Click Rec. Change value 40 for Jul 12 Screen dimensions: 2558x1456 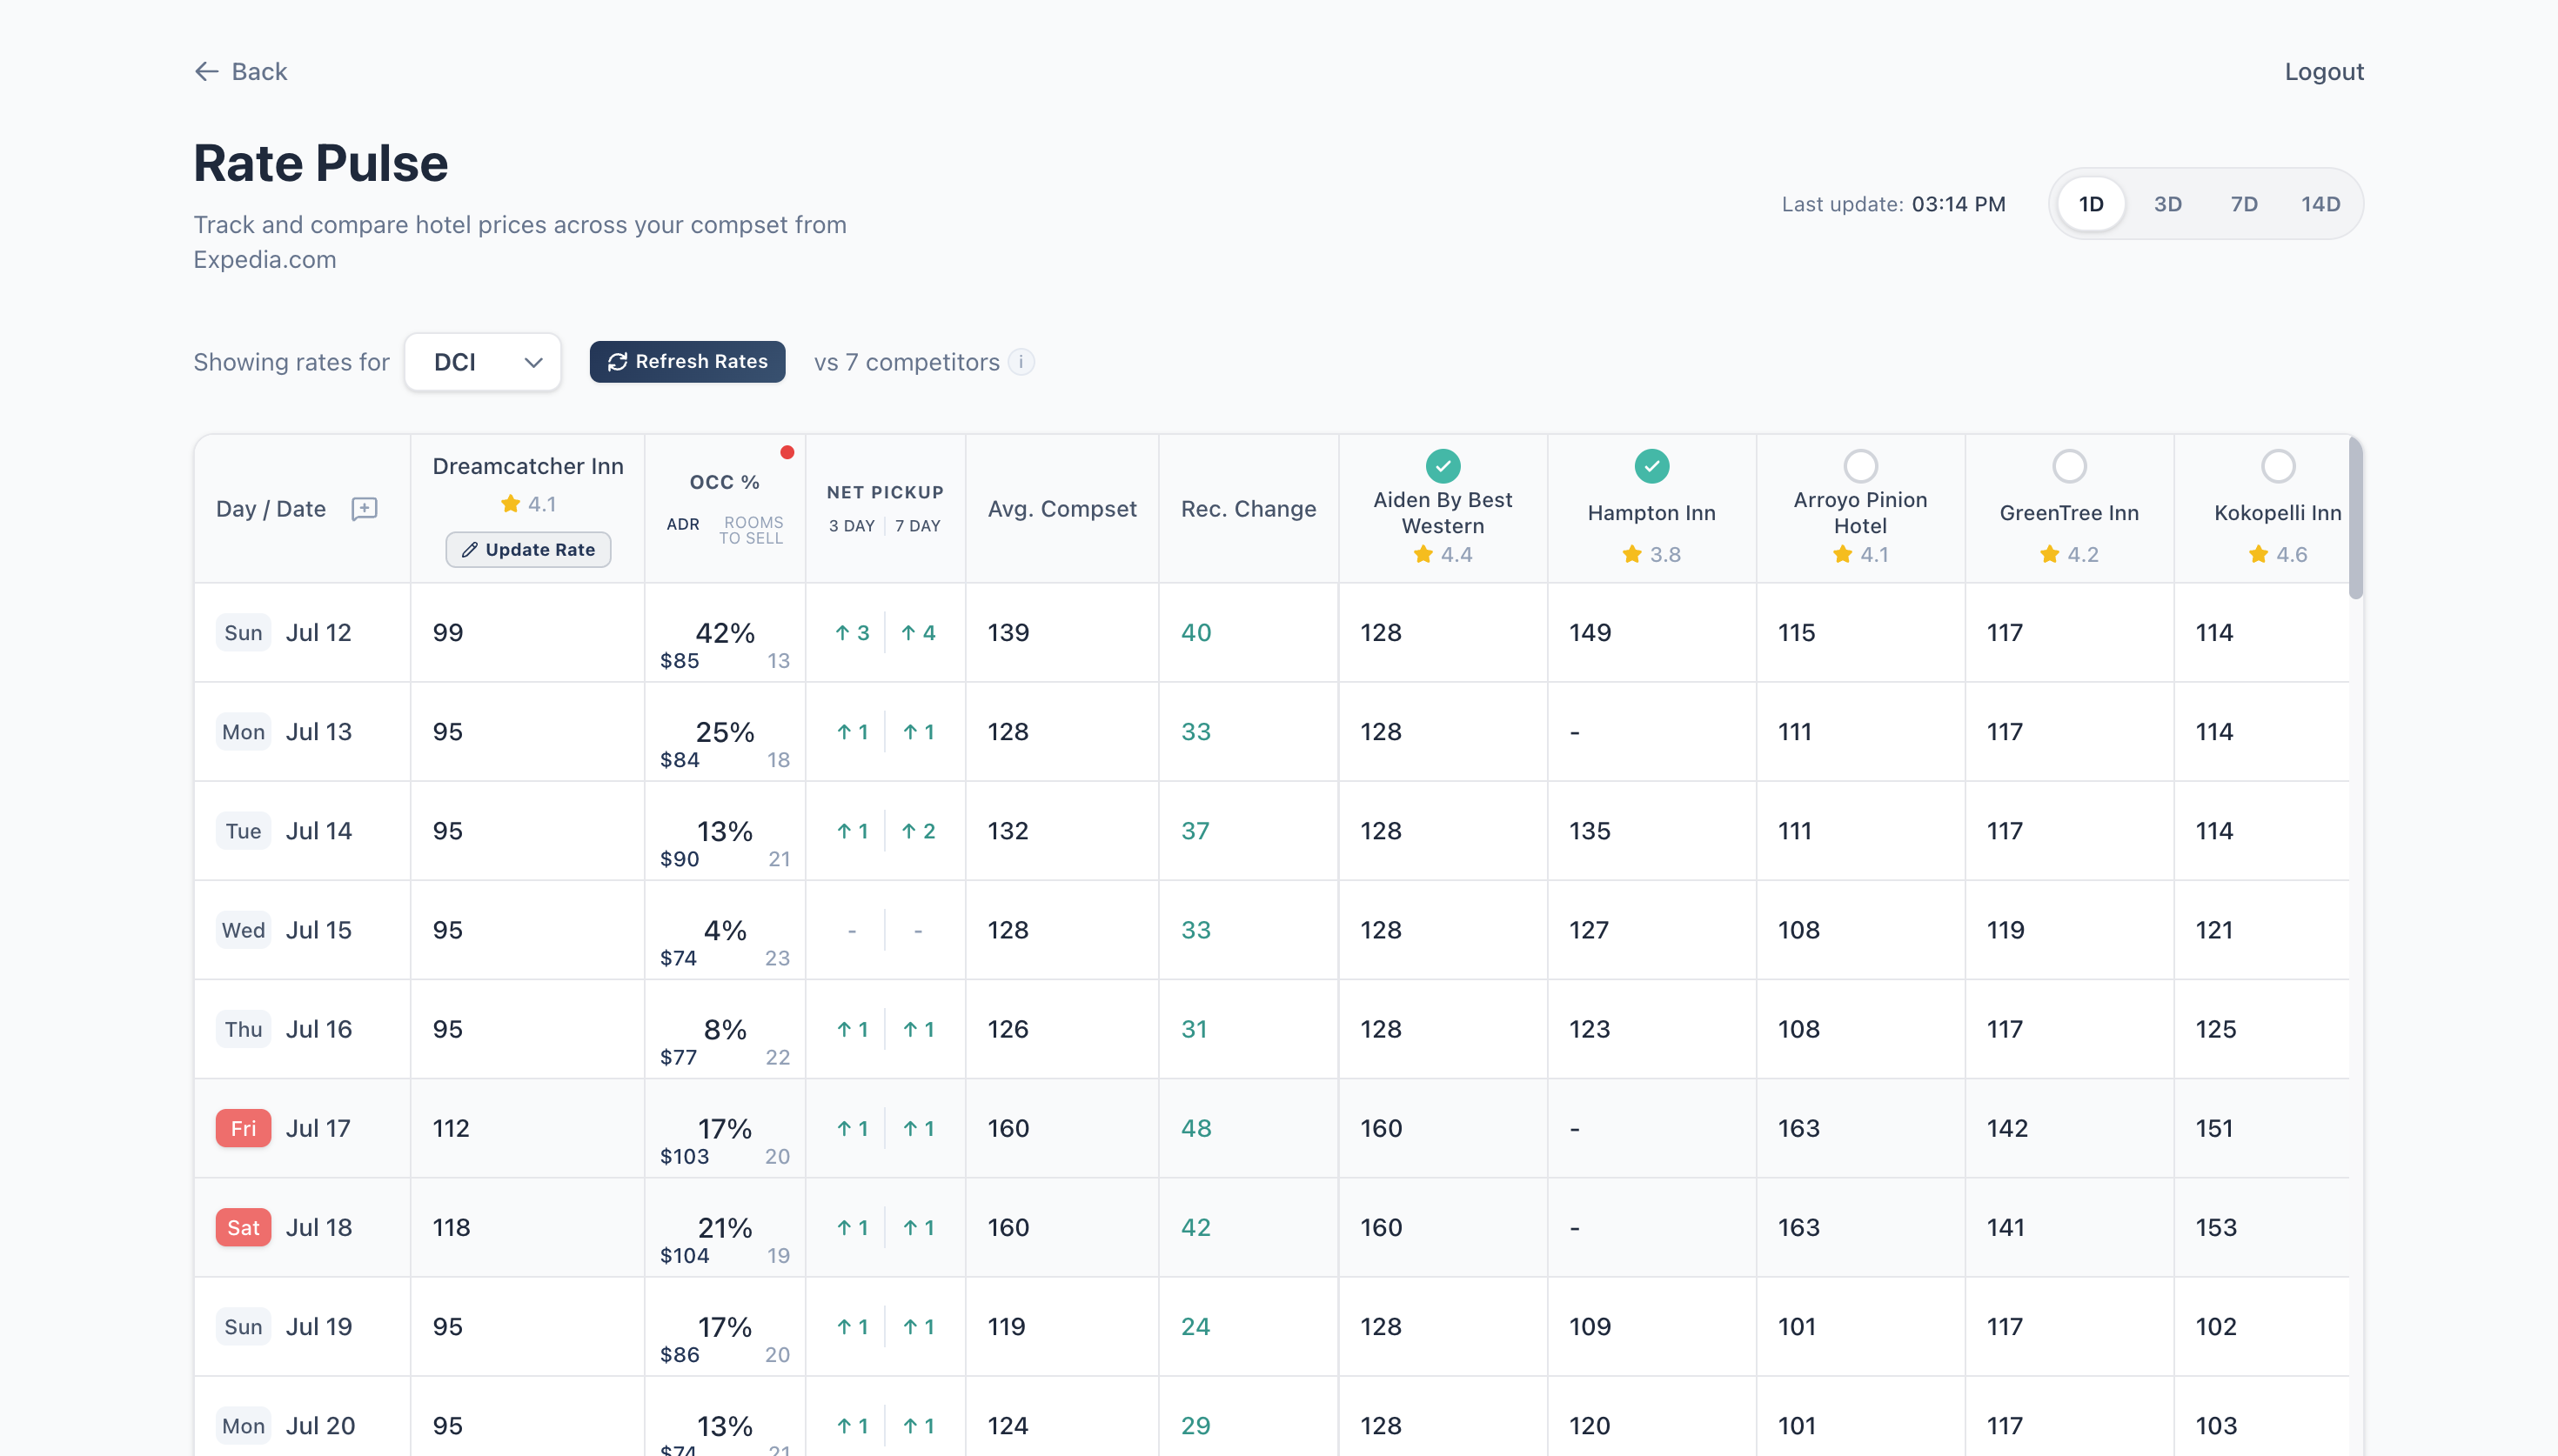coord(1195,633)
